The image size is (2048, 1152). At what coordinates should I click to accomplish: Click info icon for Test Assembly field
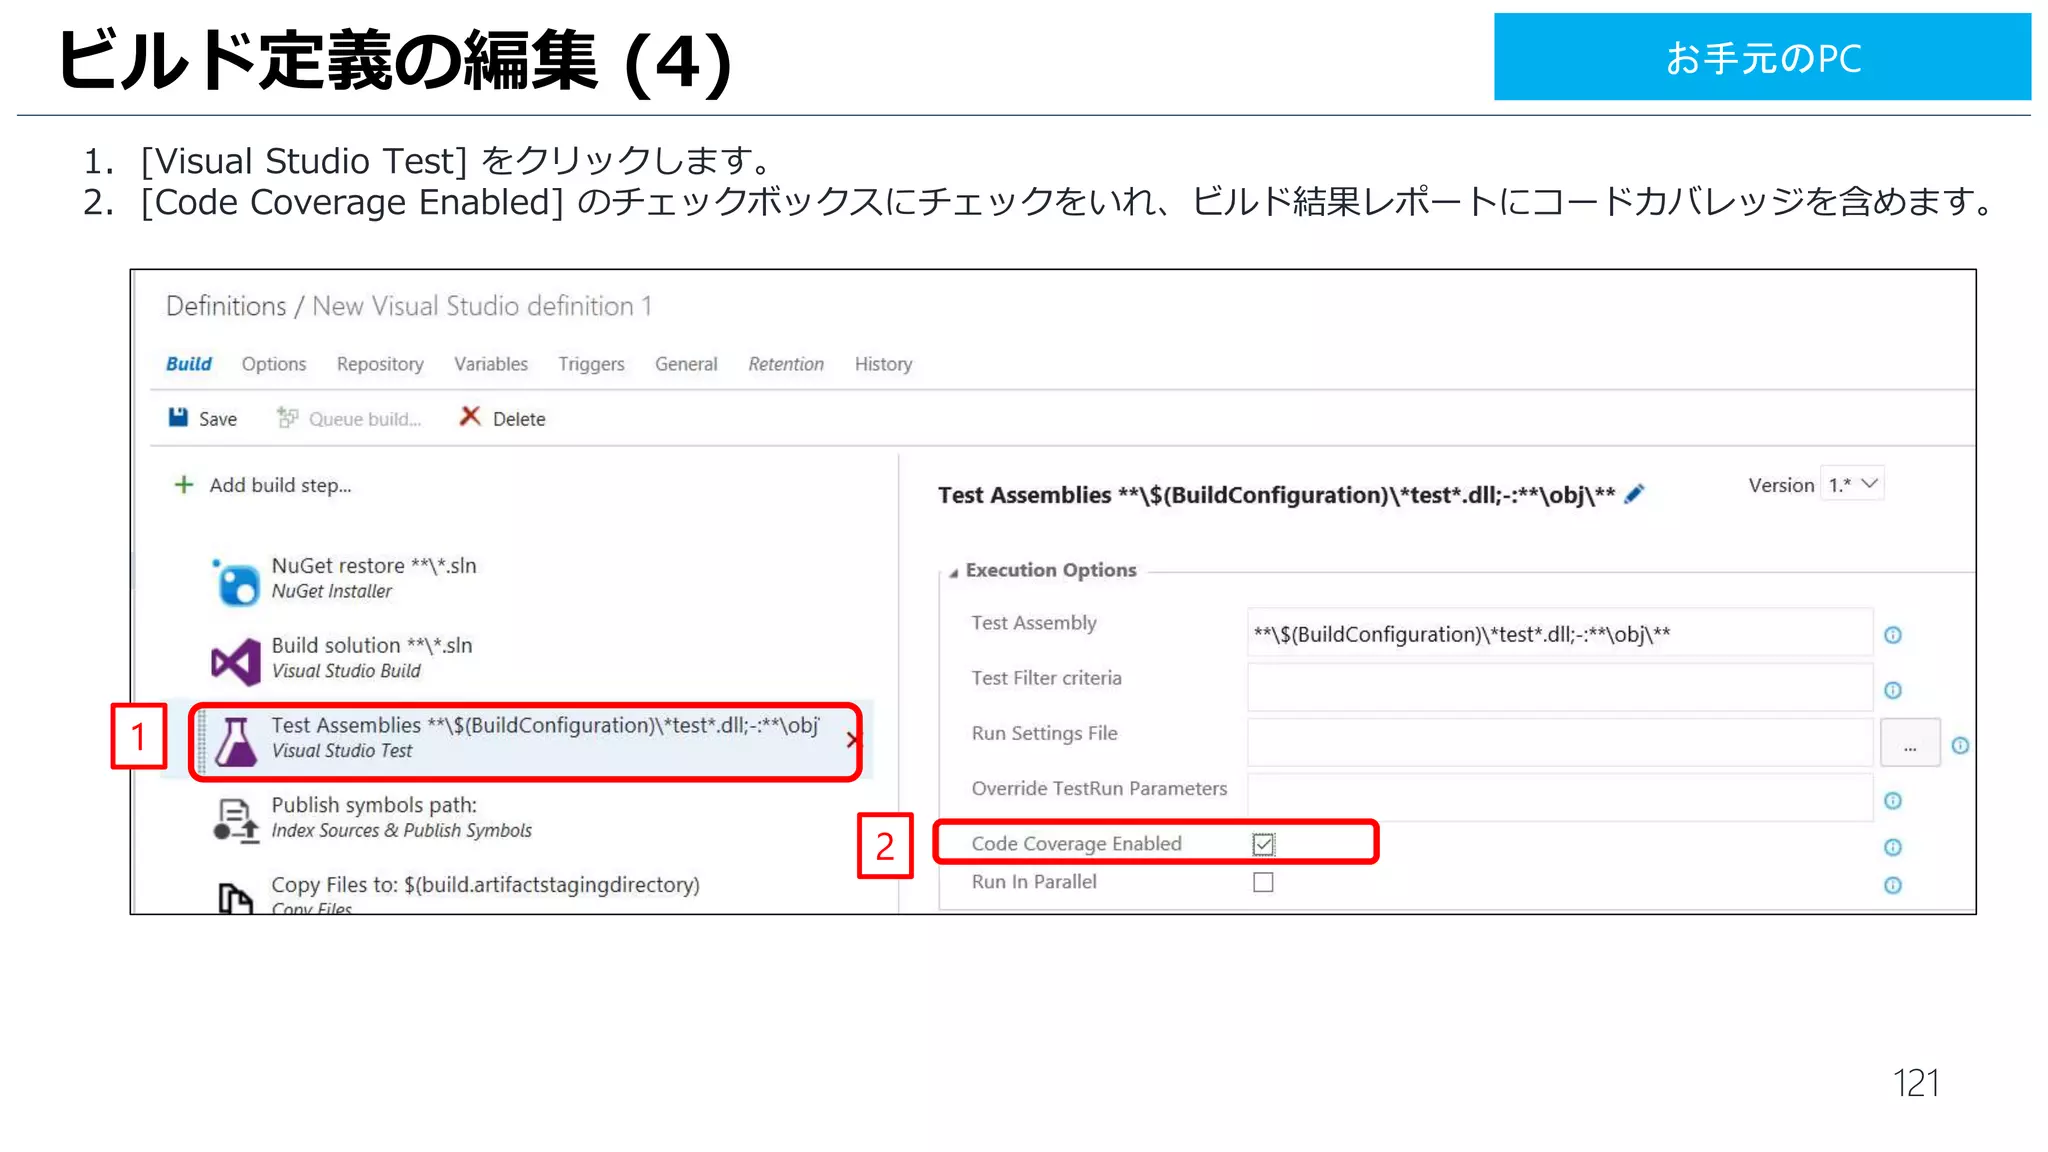(x=1893, y=635)
